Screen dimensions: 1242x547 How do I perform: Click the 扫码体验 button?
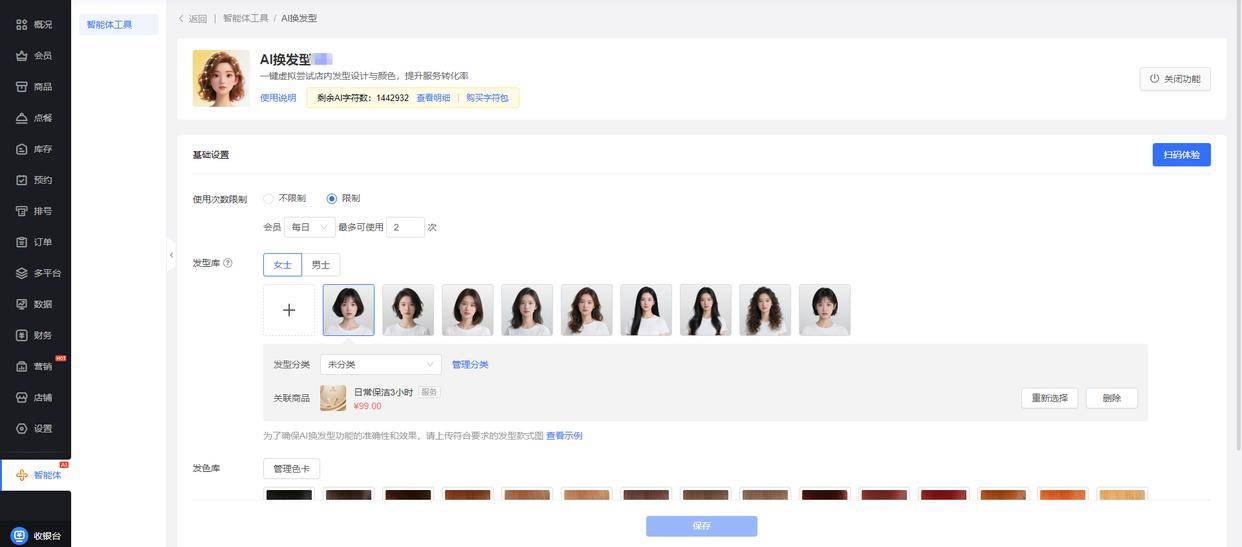point(1181,155)
